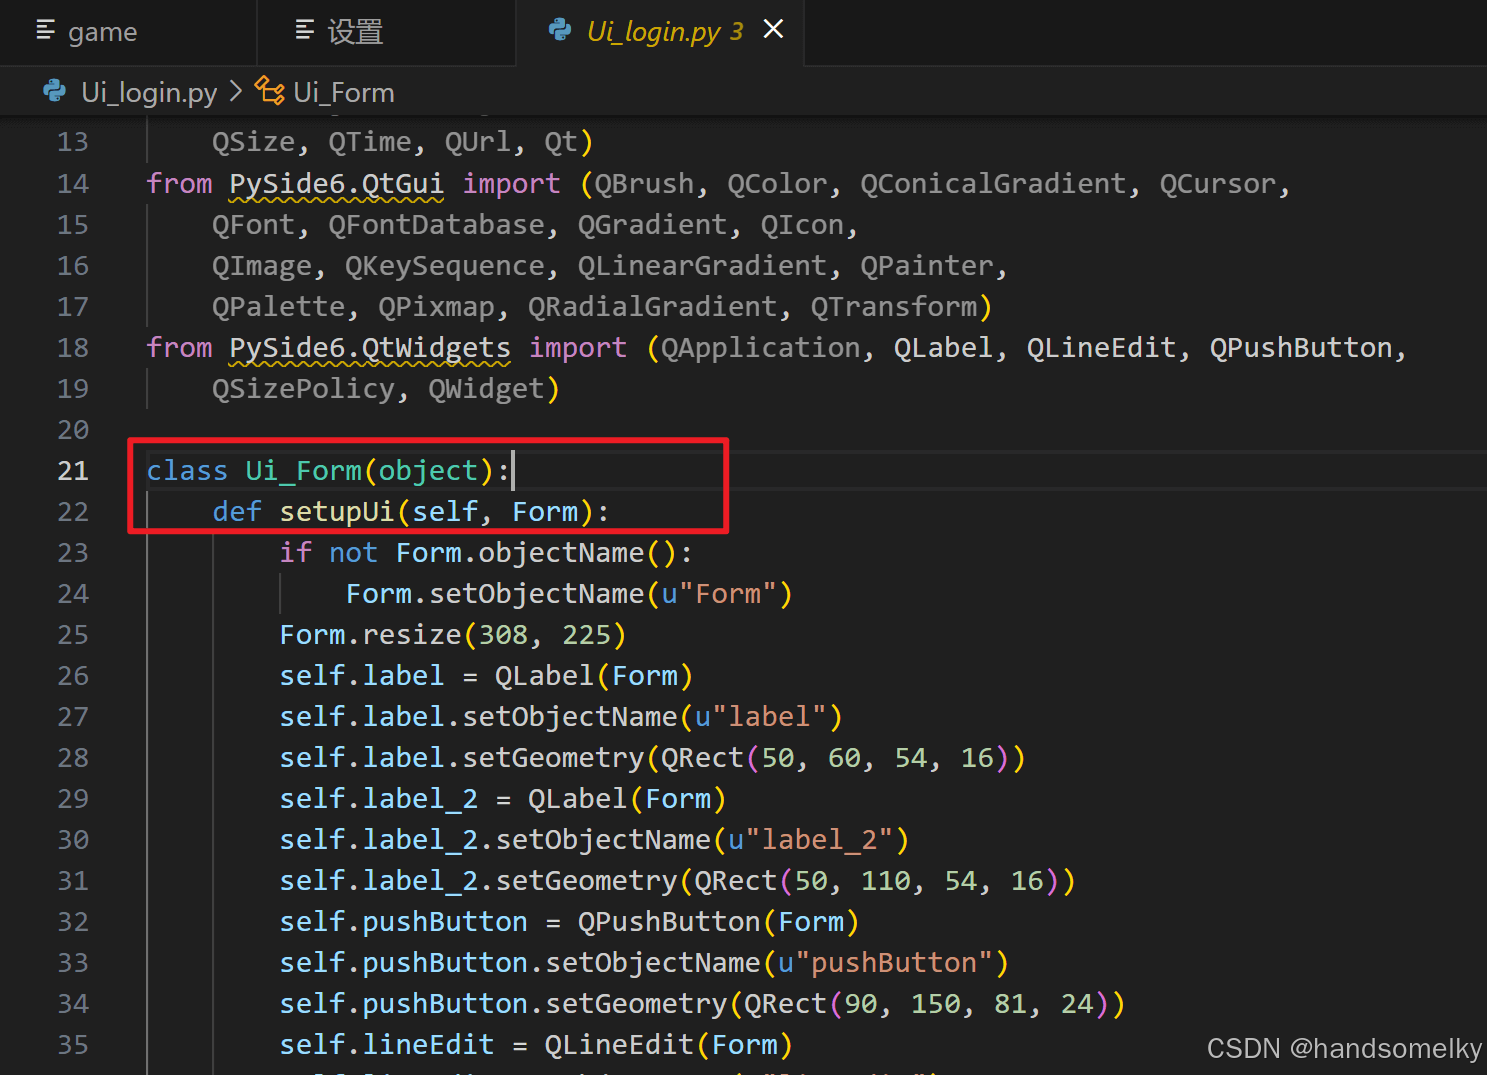Click the setupUi method name
Viewport: 1487px width, 1075px height.
click(x=337, y=512)
